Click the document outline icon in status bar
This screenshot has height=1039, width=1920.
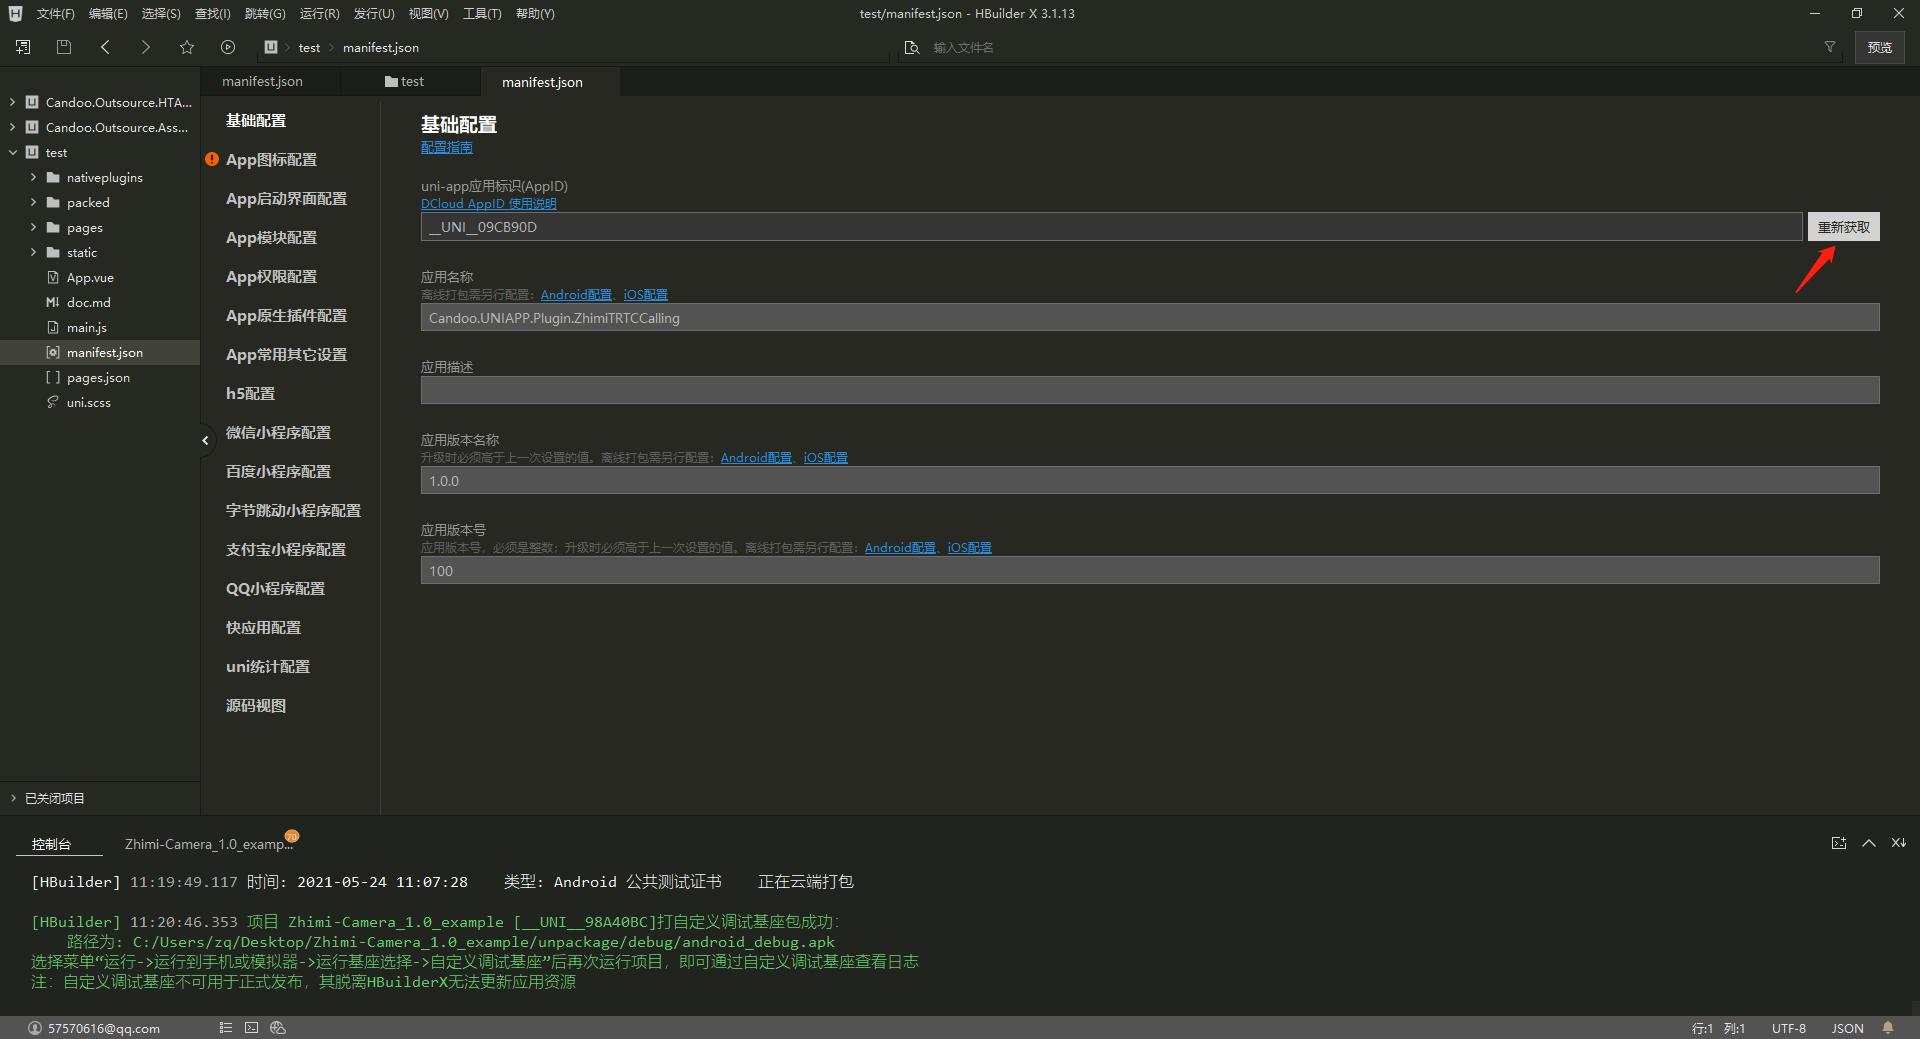pyautogui.click(x=226, y=1028)
